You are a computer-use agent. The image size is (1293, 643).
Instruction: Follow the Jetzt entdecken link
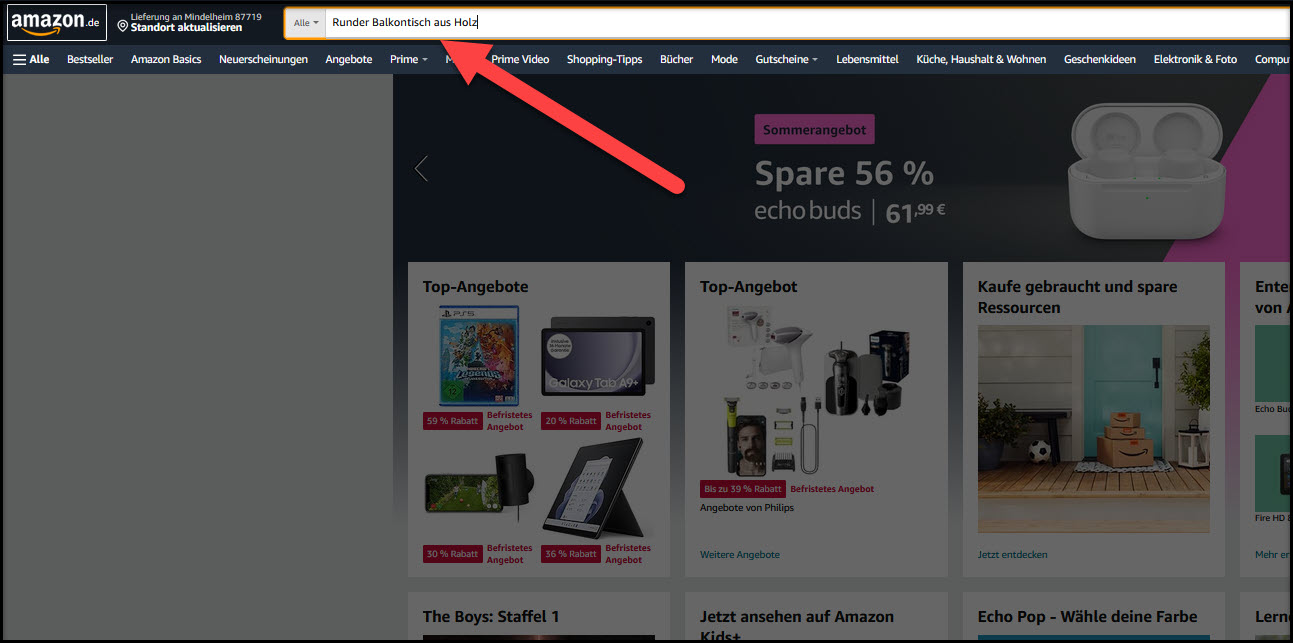click(1012, 554)
